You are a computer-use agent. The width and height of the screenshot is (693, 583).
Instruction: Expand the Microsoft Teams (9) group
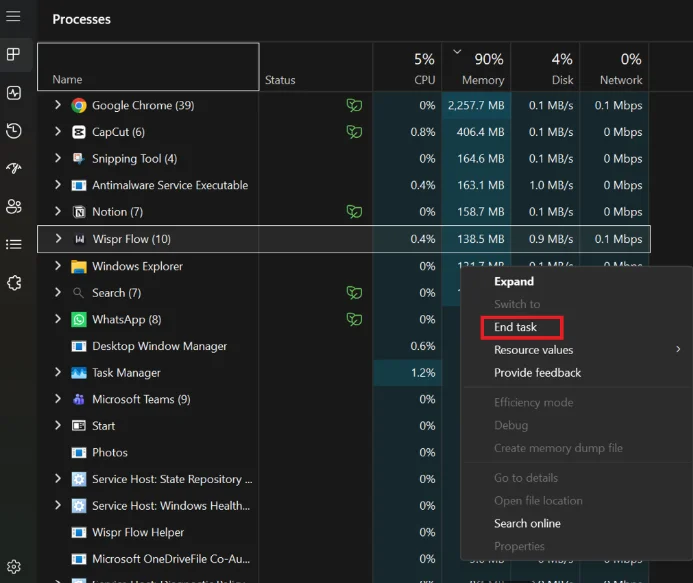point(58,399)
